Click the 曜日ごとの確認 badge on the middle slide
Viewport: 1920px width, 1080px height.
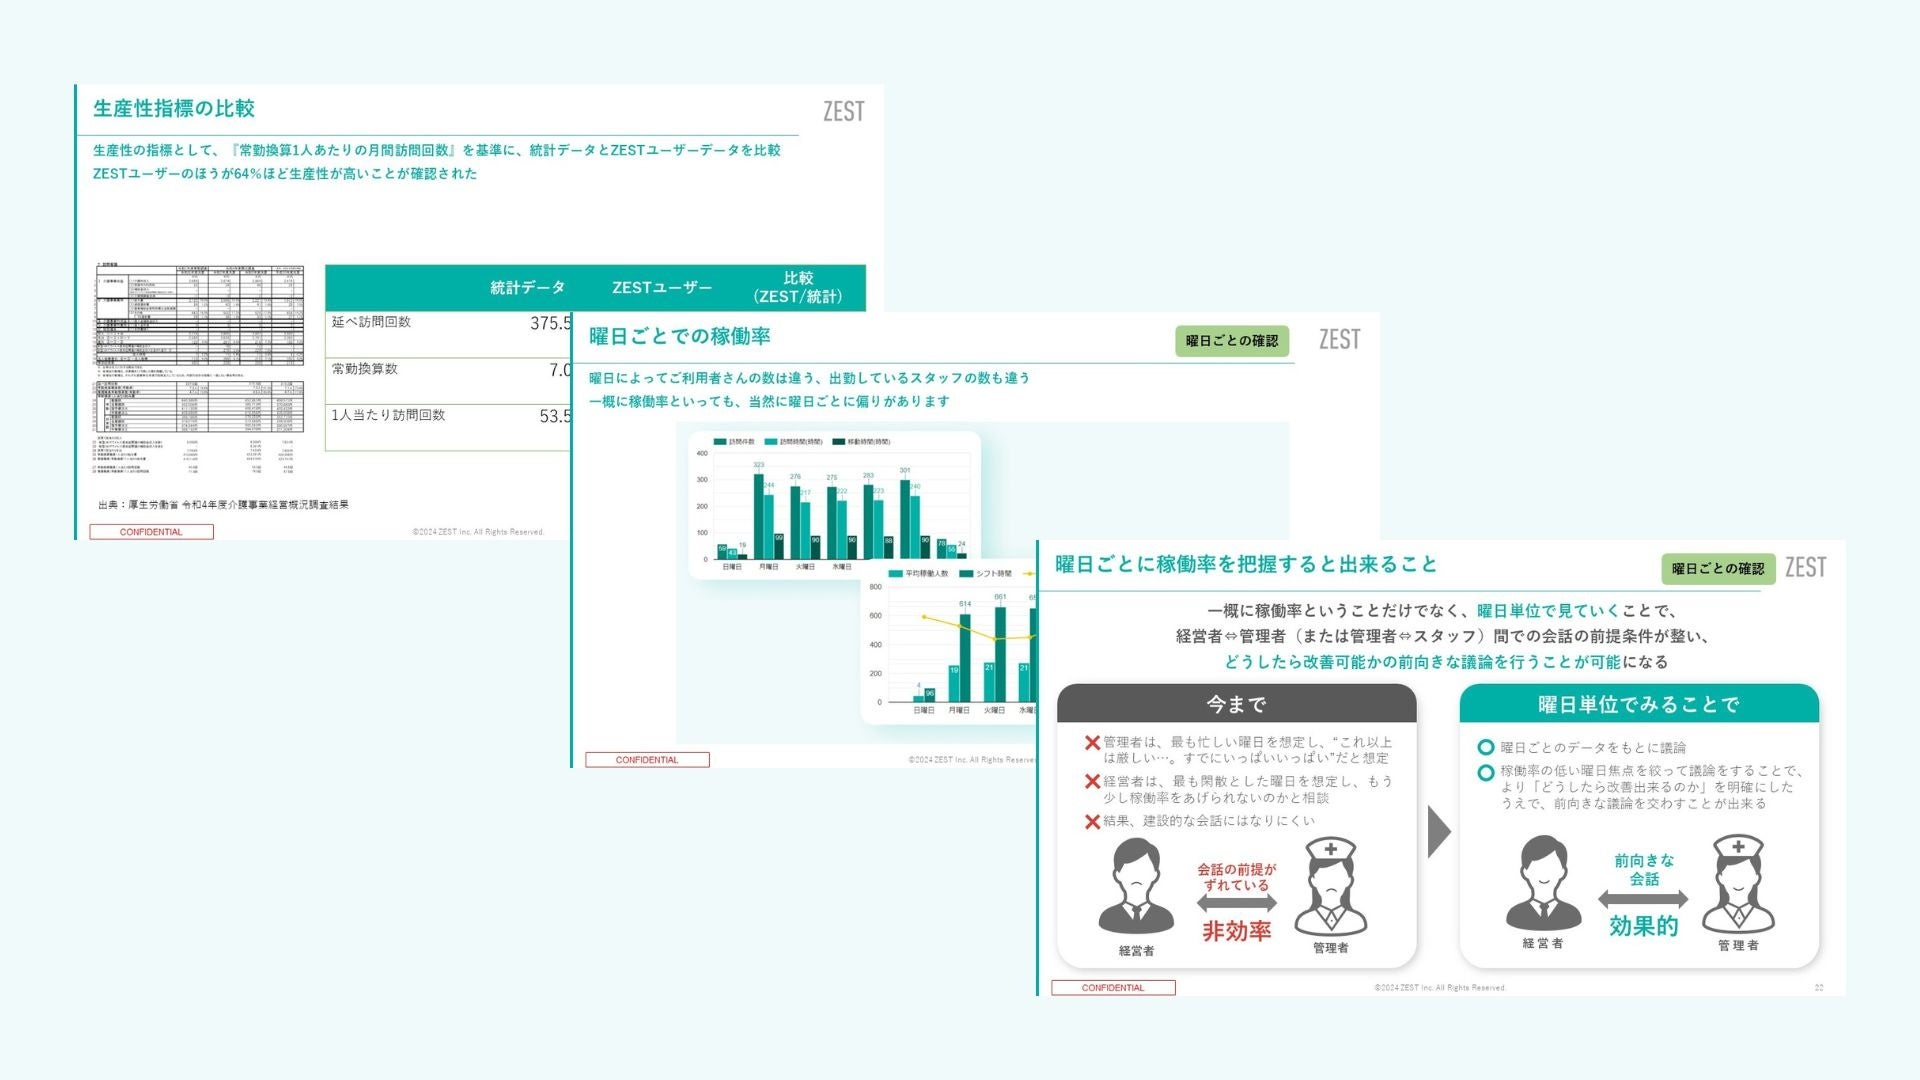pos(1231,341)
